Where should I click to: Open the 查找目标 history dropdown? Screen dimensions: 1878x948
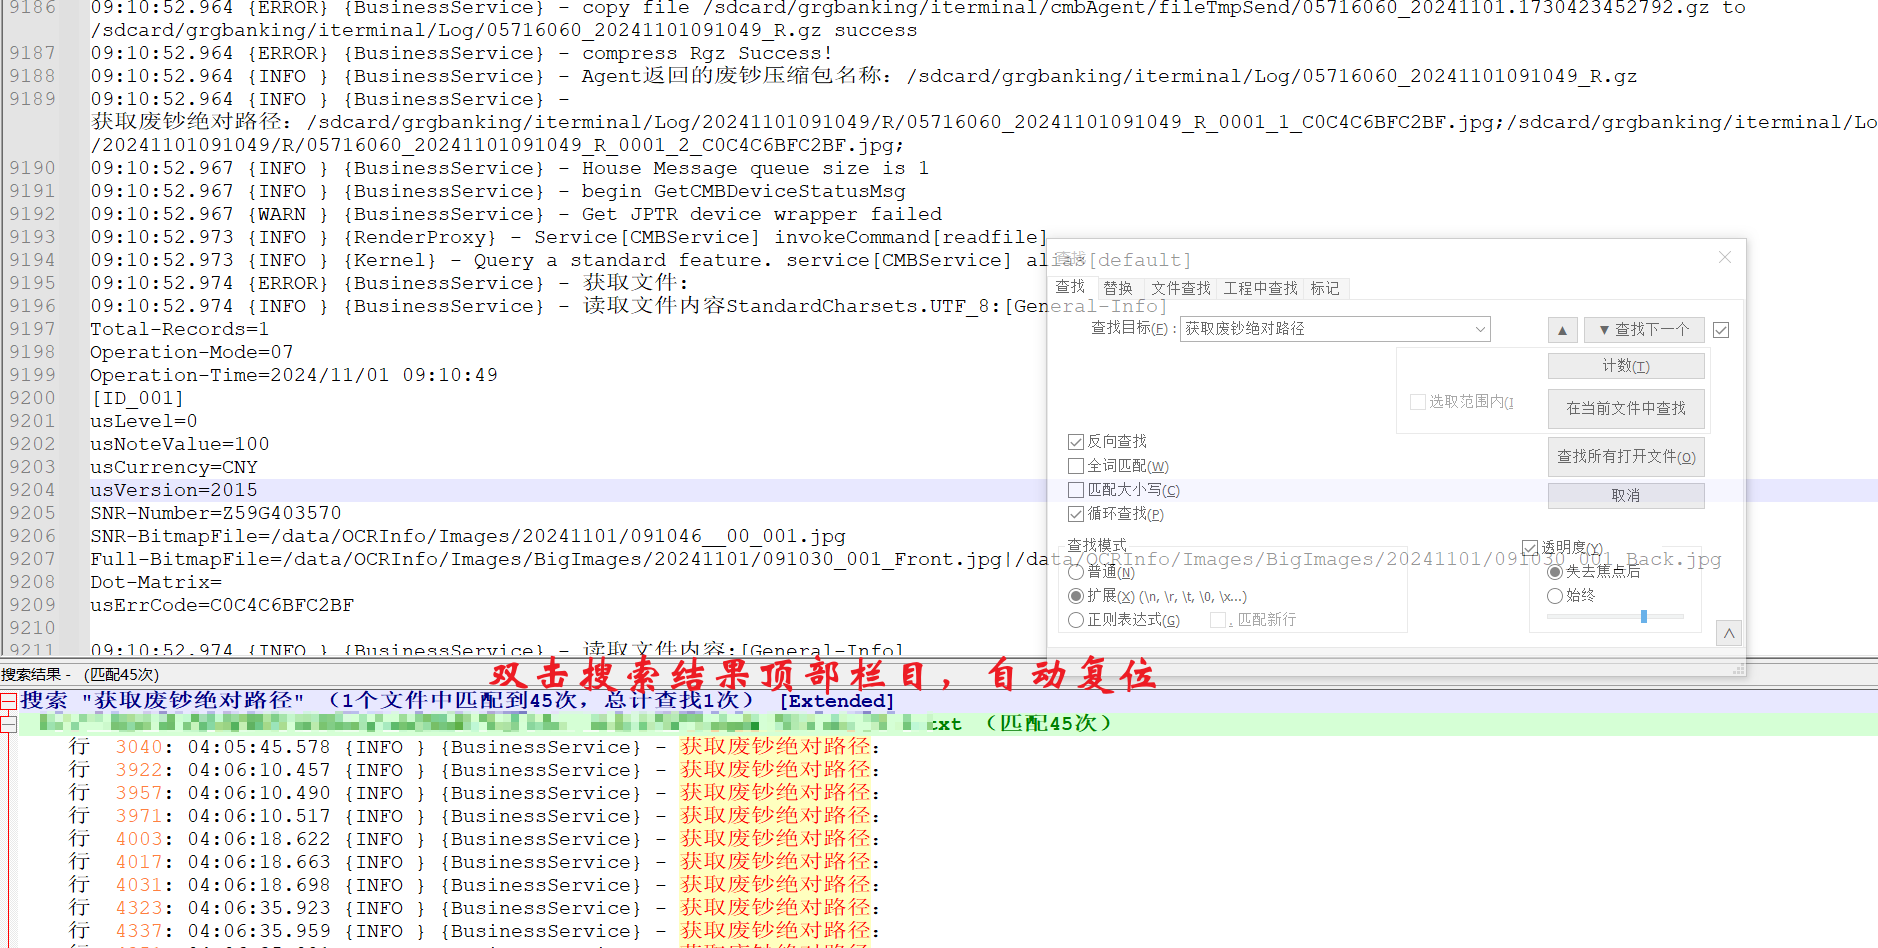click(1480, 329)
